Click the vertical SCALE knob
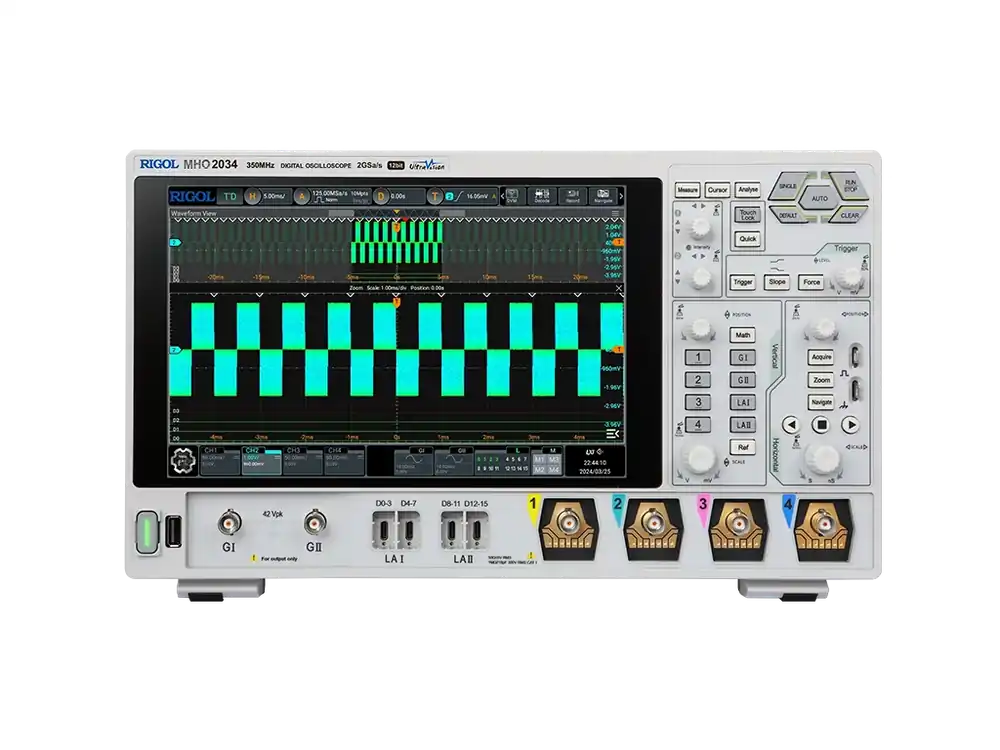The image size is (1000, 750). click(700, 458)
